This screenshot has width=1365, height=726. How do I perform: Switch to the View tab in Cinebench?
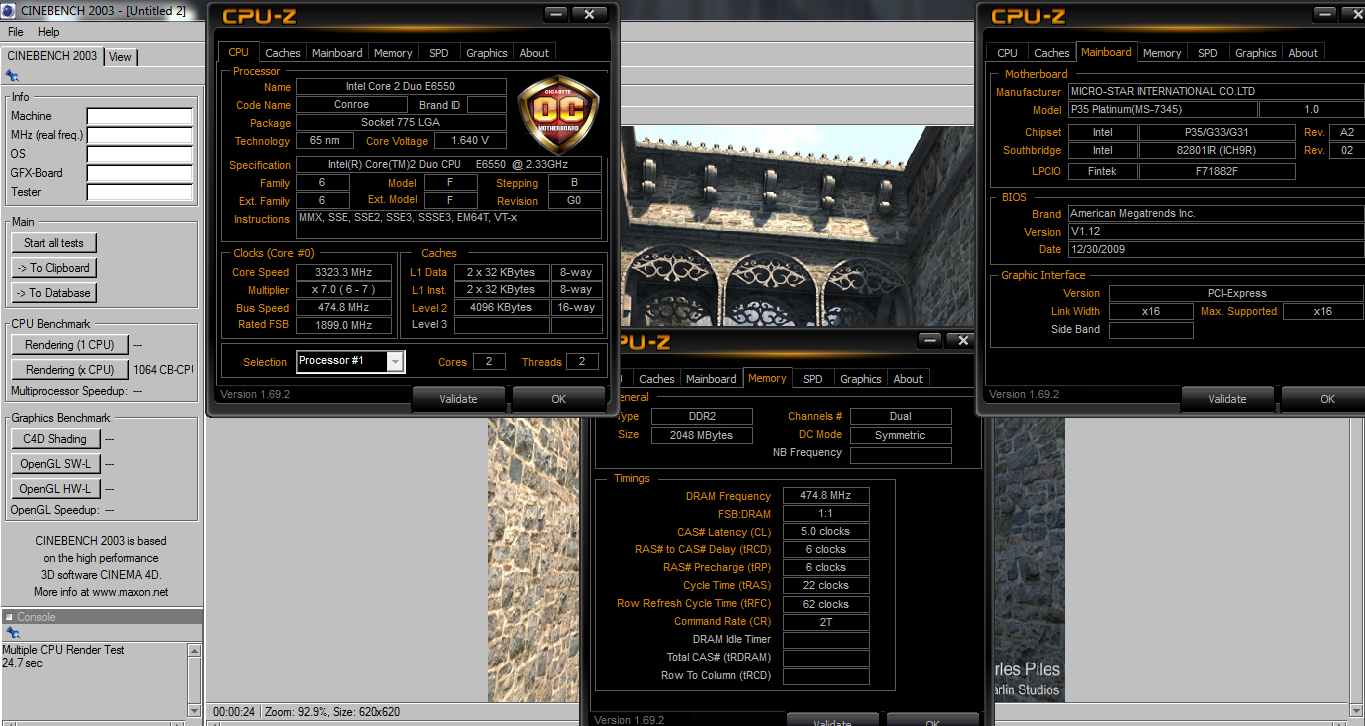pos(120,56)
